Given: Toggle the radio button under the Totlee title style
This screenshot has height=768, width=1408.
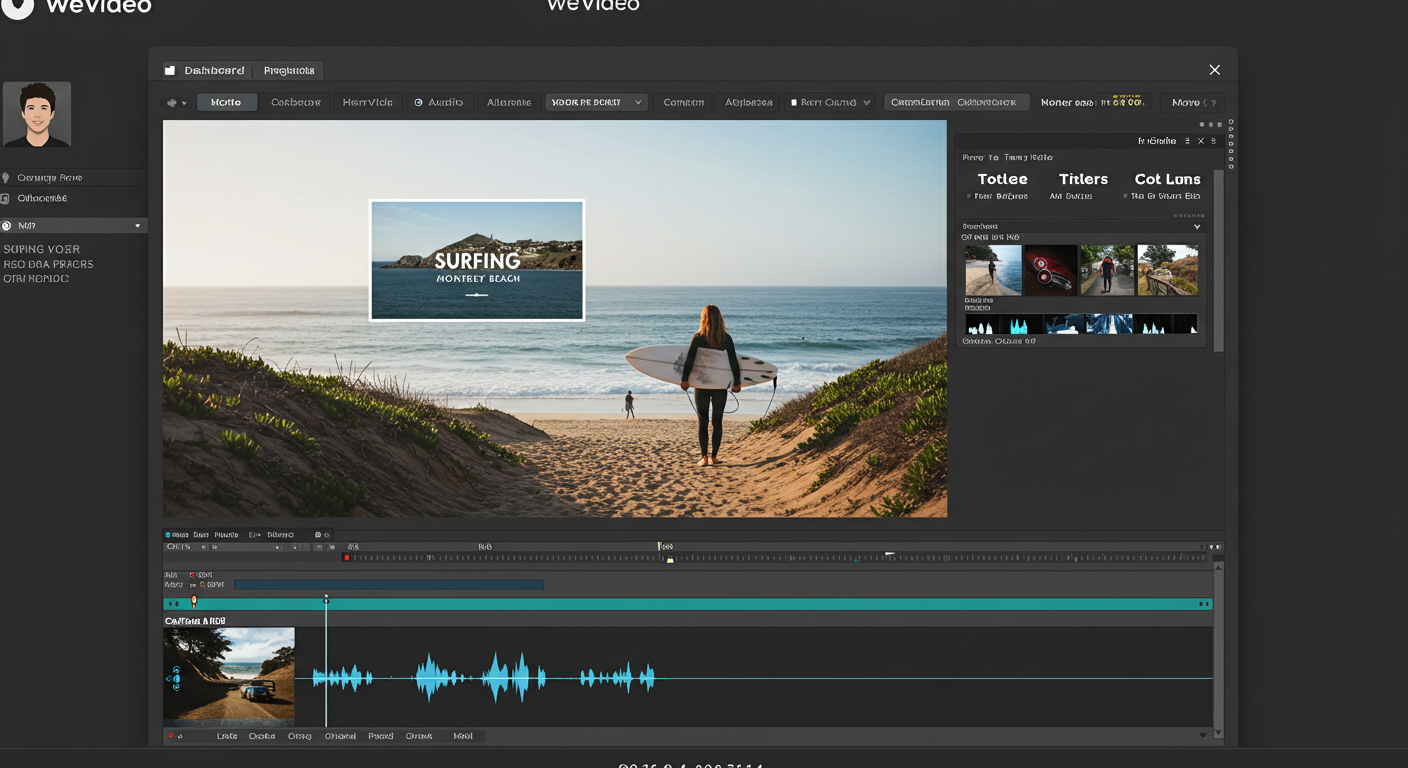Looking at the screenshot, I should [x=969, y=197].
